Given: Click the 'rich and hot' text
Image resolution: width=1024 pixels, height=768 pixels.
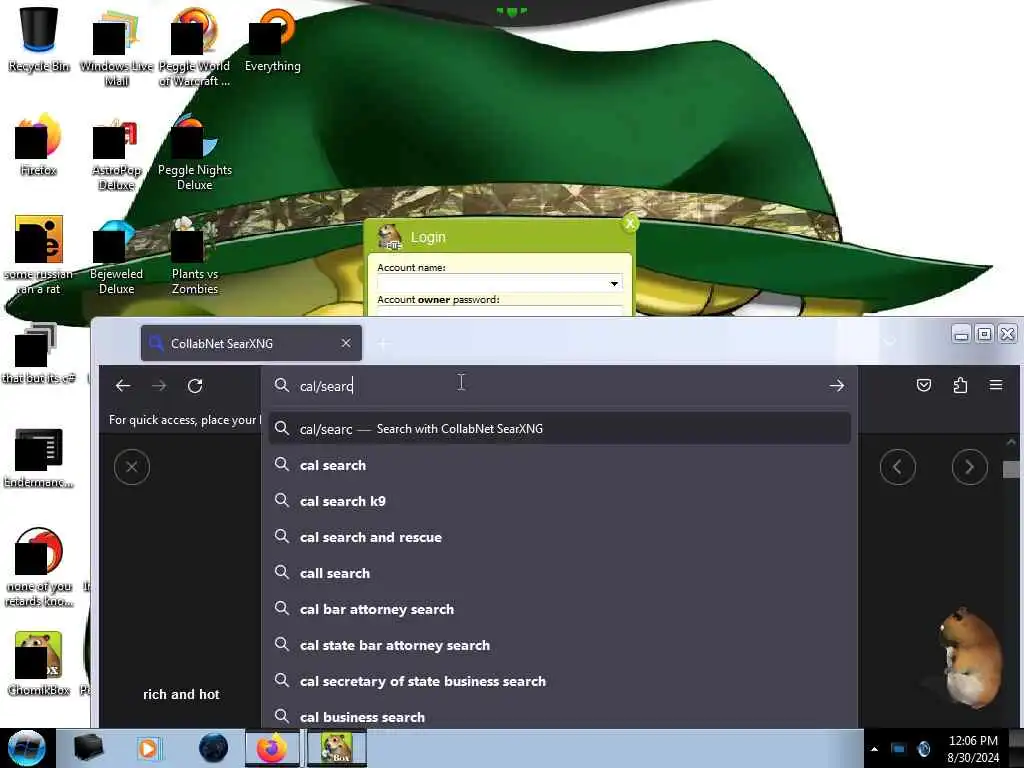Looking at the screenshot, I should (182, 694).
